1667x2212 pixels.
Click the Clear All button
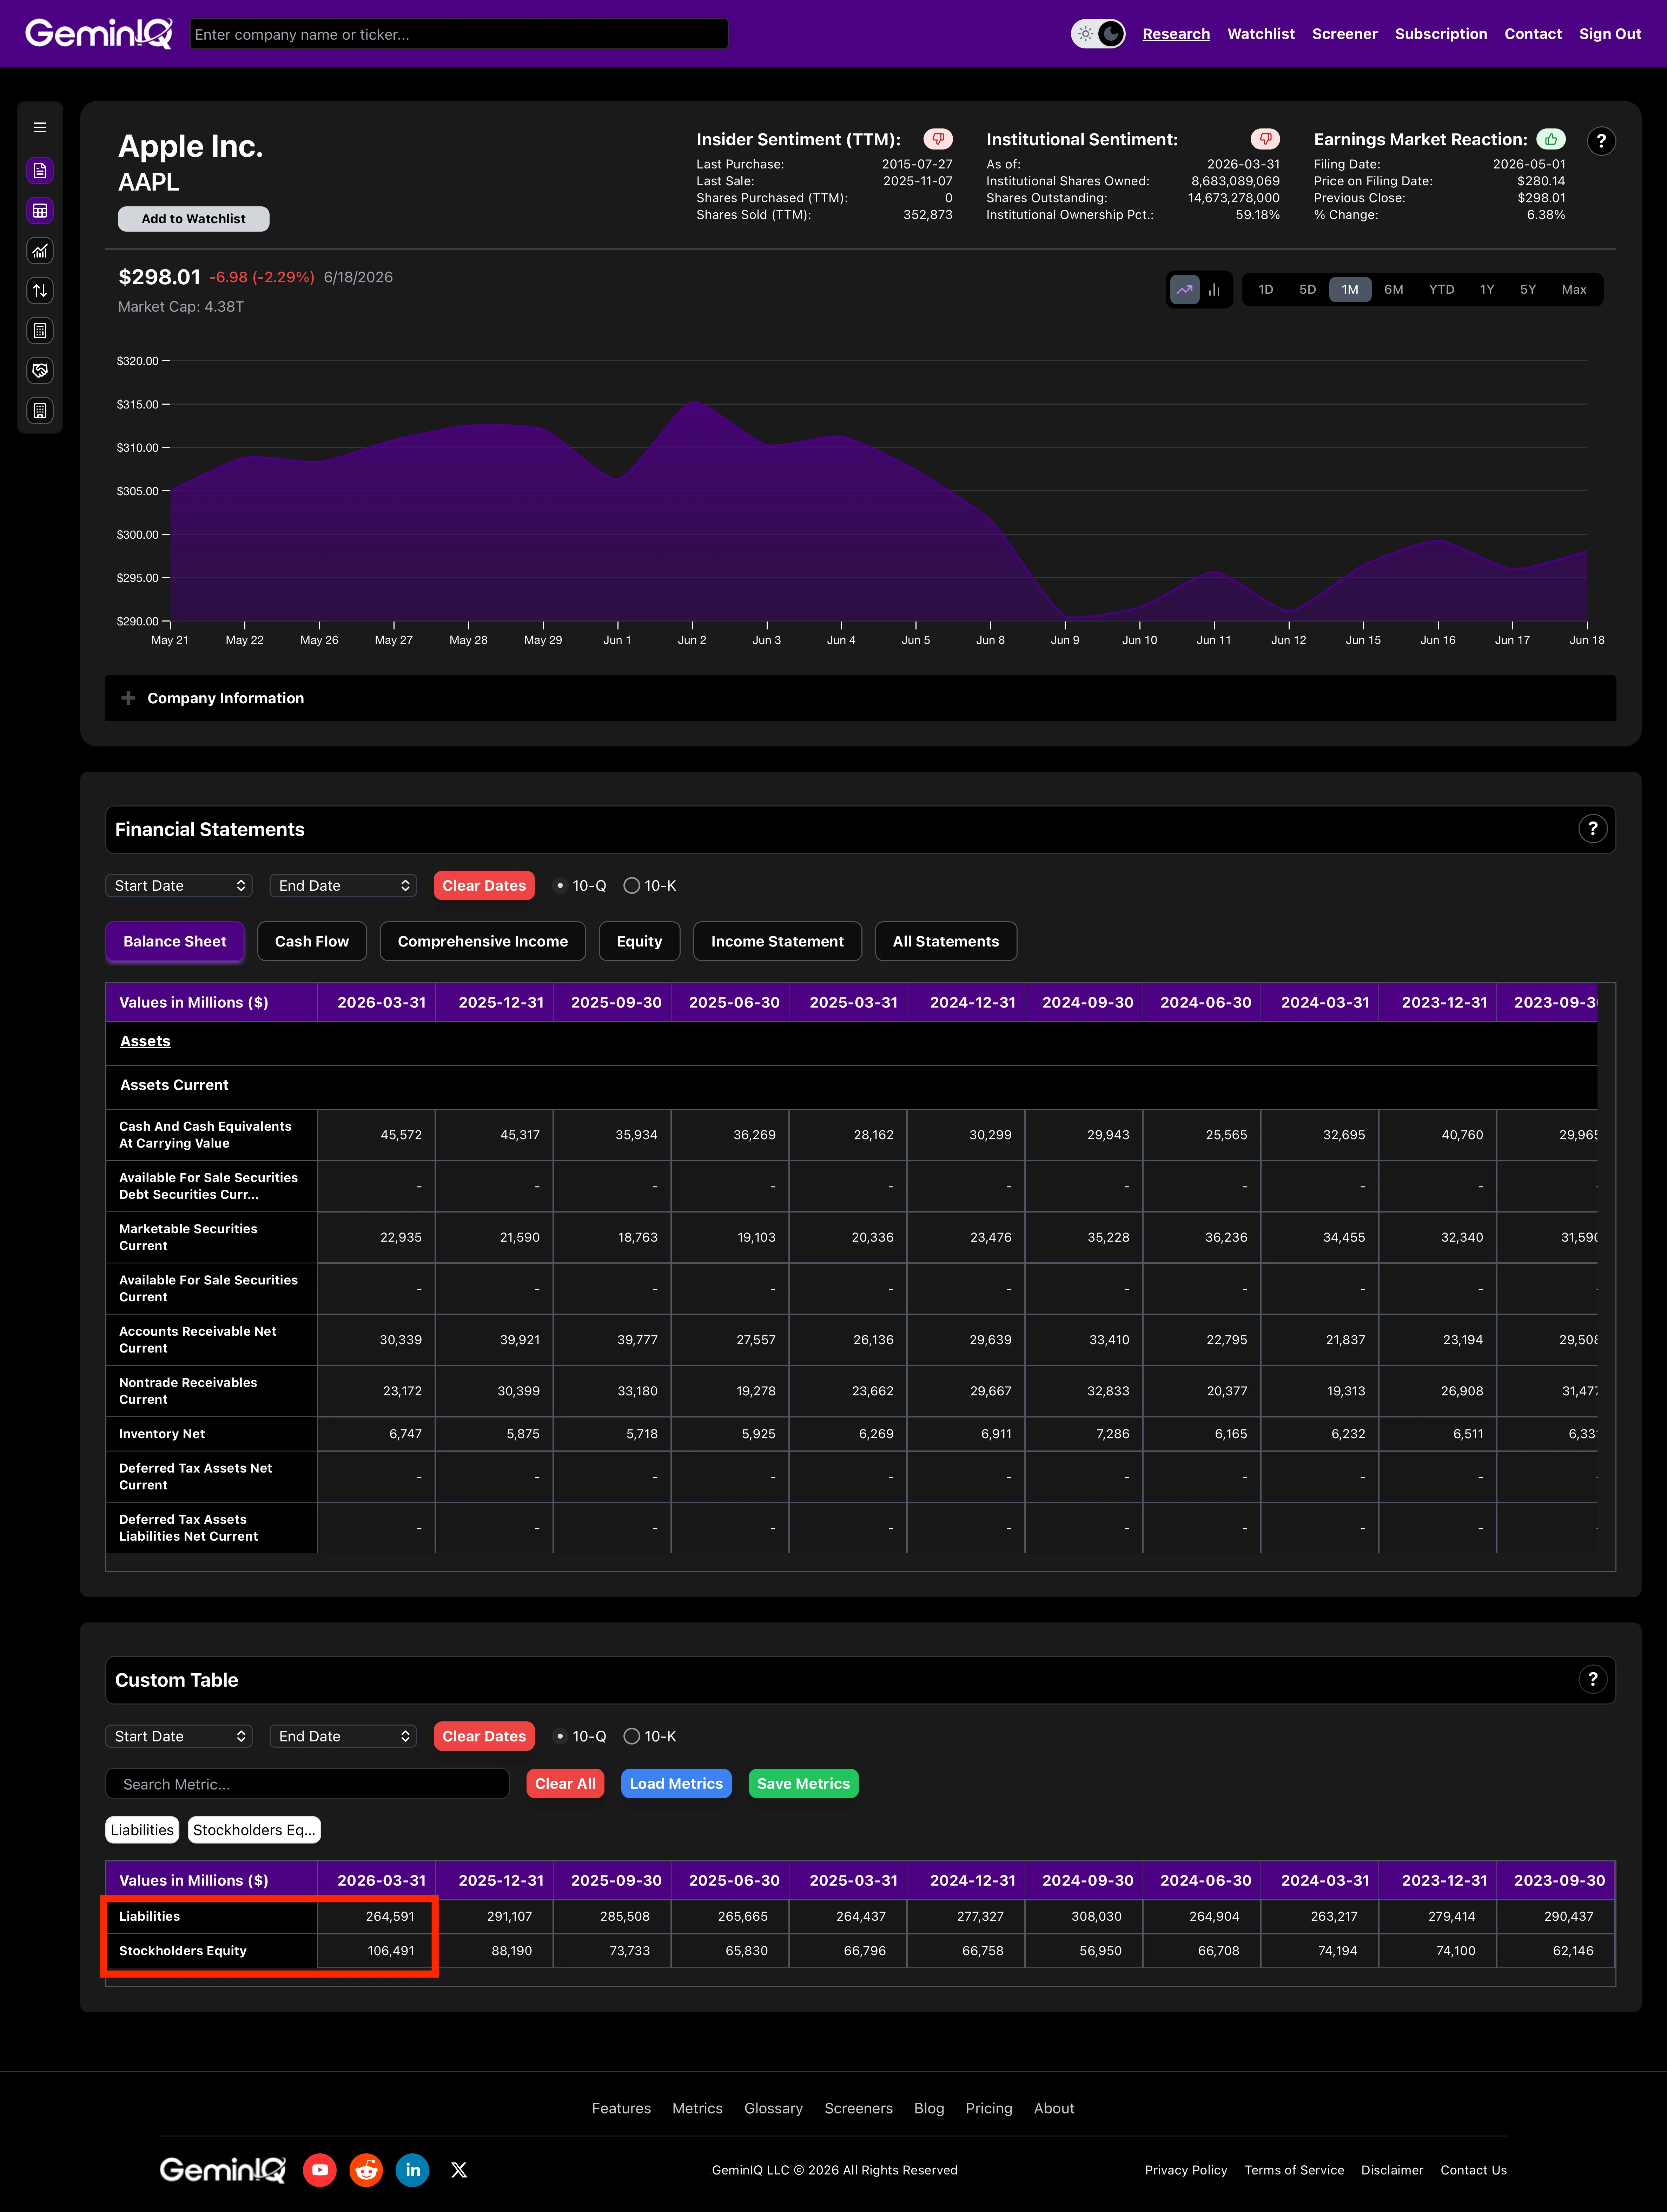tap(565, 1784)
